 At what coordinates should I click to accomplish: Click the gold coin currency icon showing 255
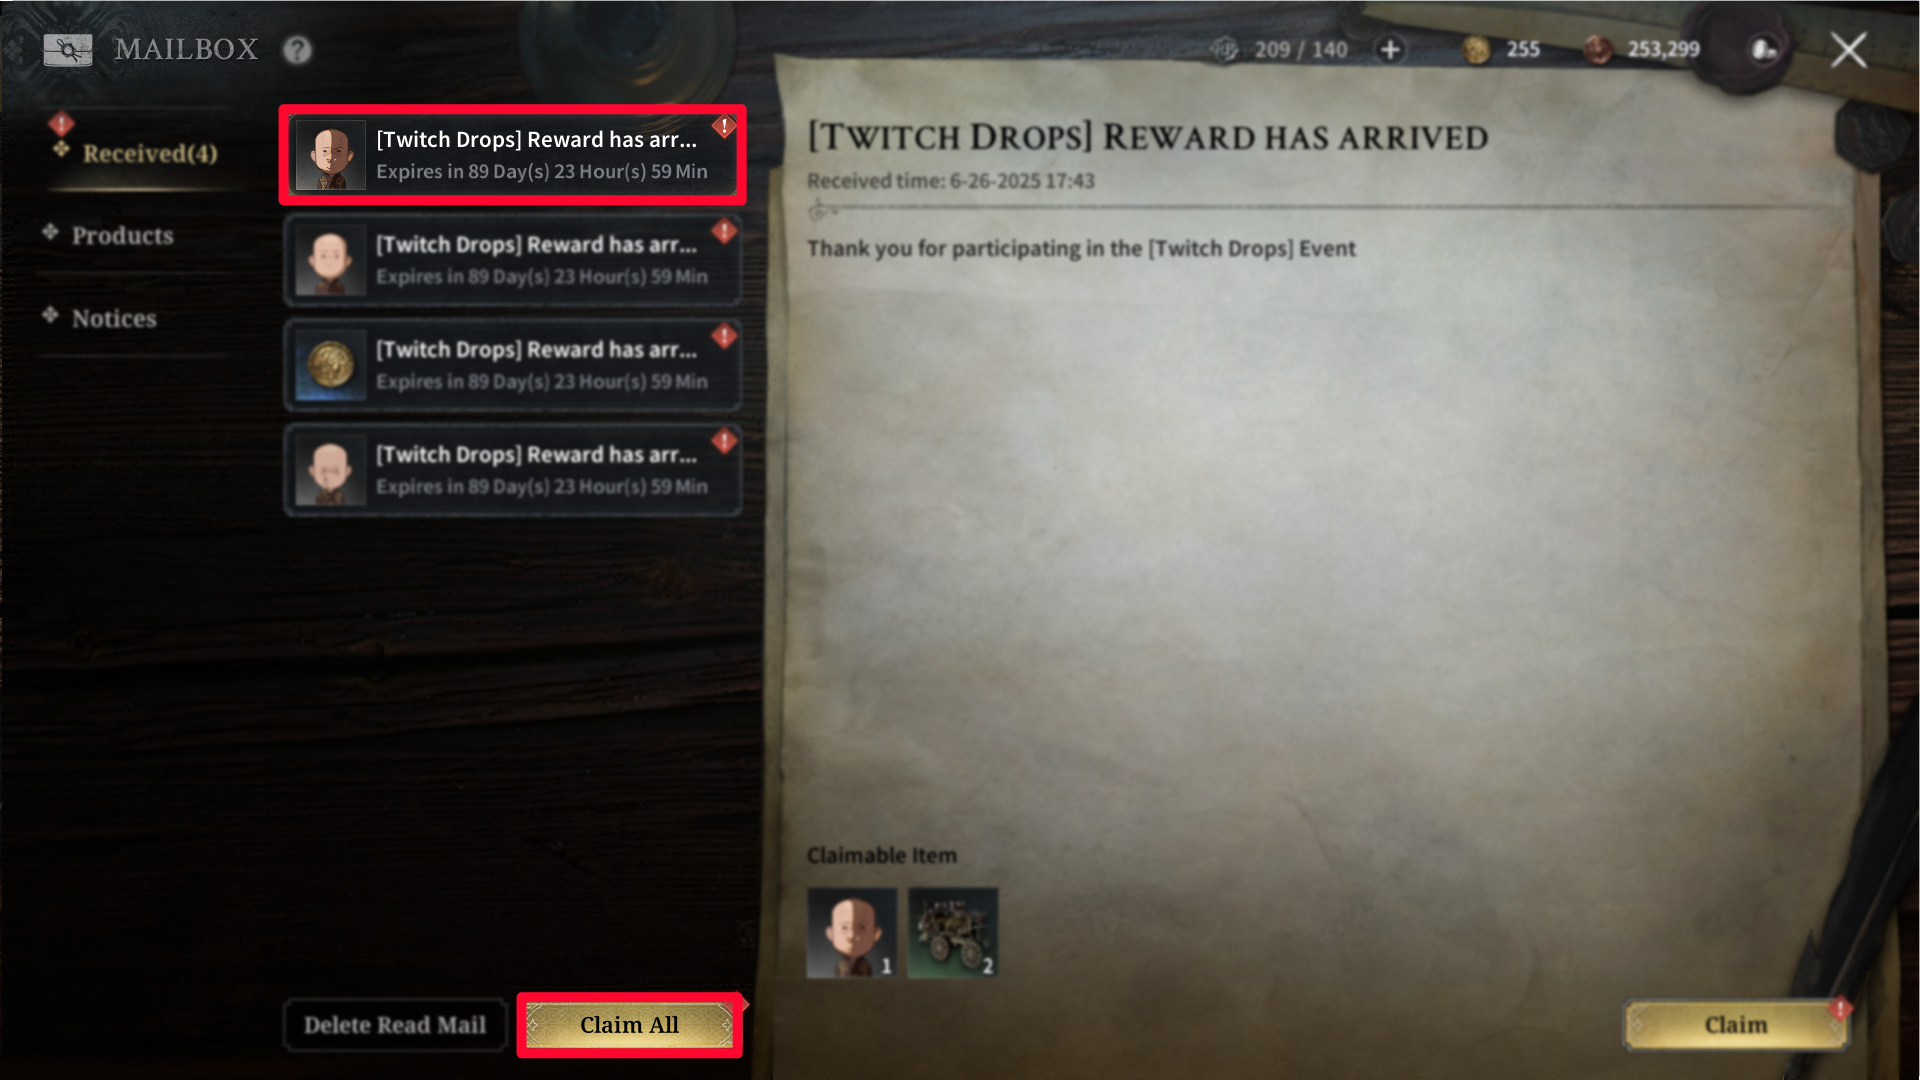coord(1476,49)
